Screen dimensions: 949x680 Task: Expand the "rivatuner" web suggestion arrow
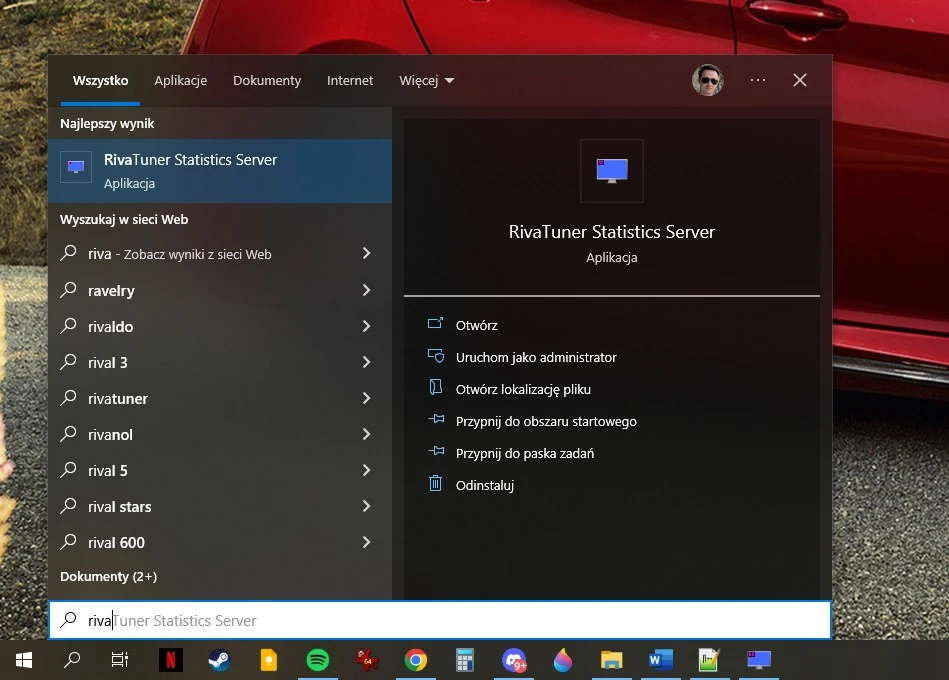pyautogui.click(x=366, y=399)
